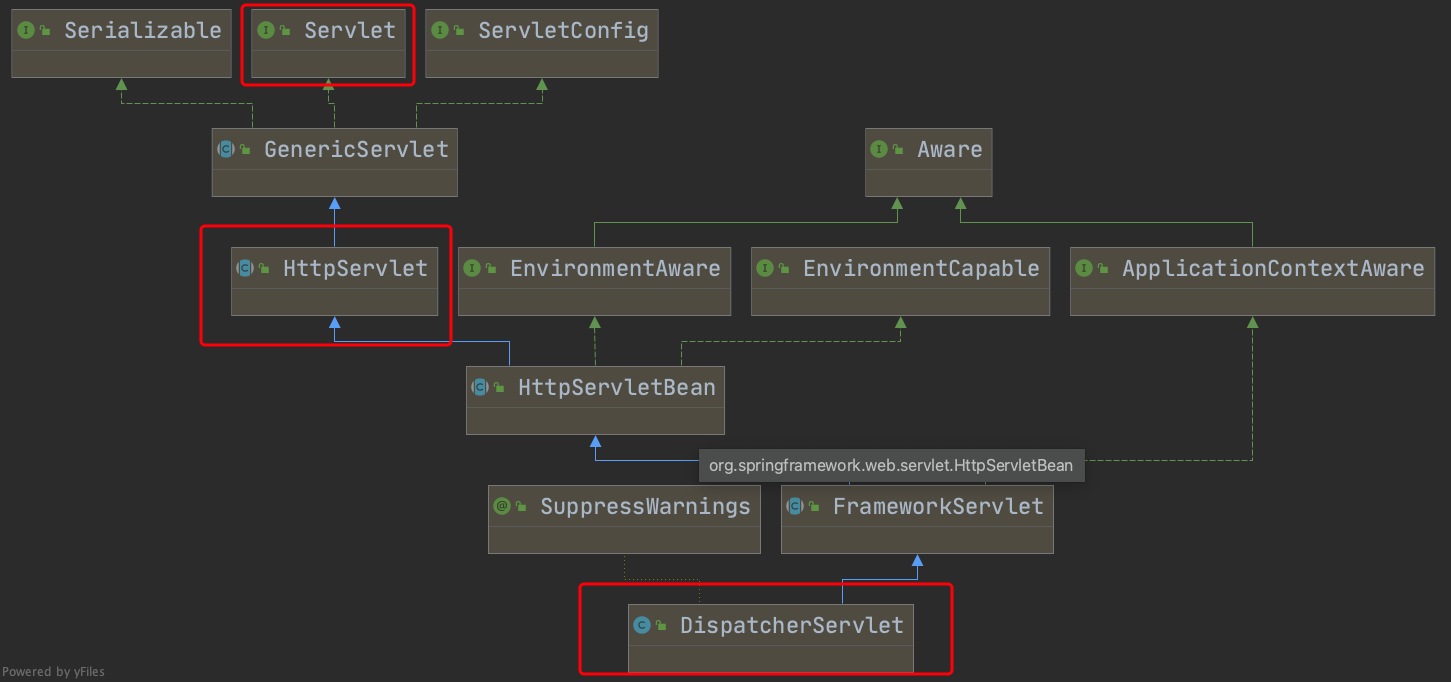Click the class icon beside DispatcherServlet

pyautogui.click(x=642, y=625)
